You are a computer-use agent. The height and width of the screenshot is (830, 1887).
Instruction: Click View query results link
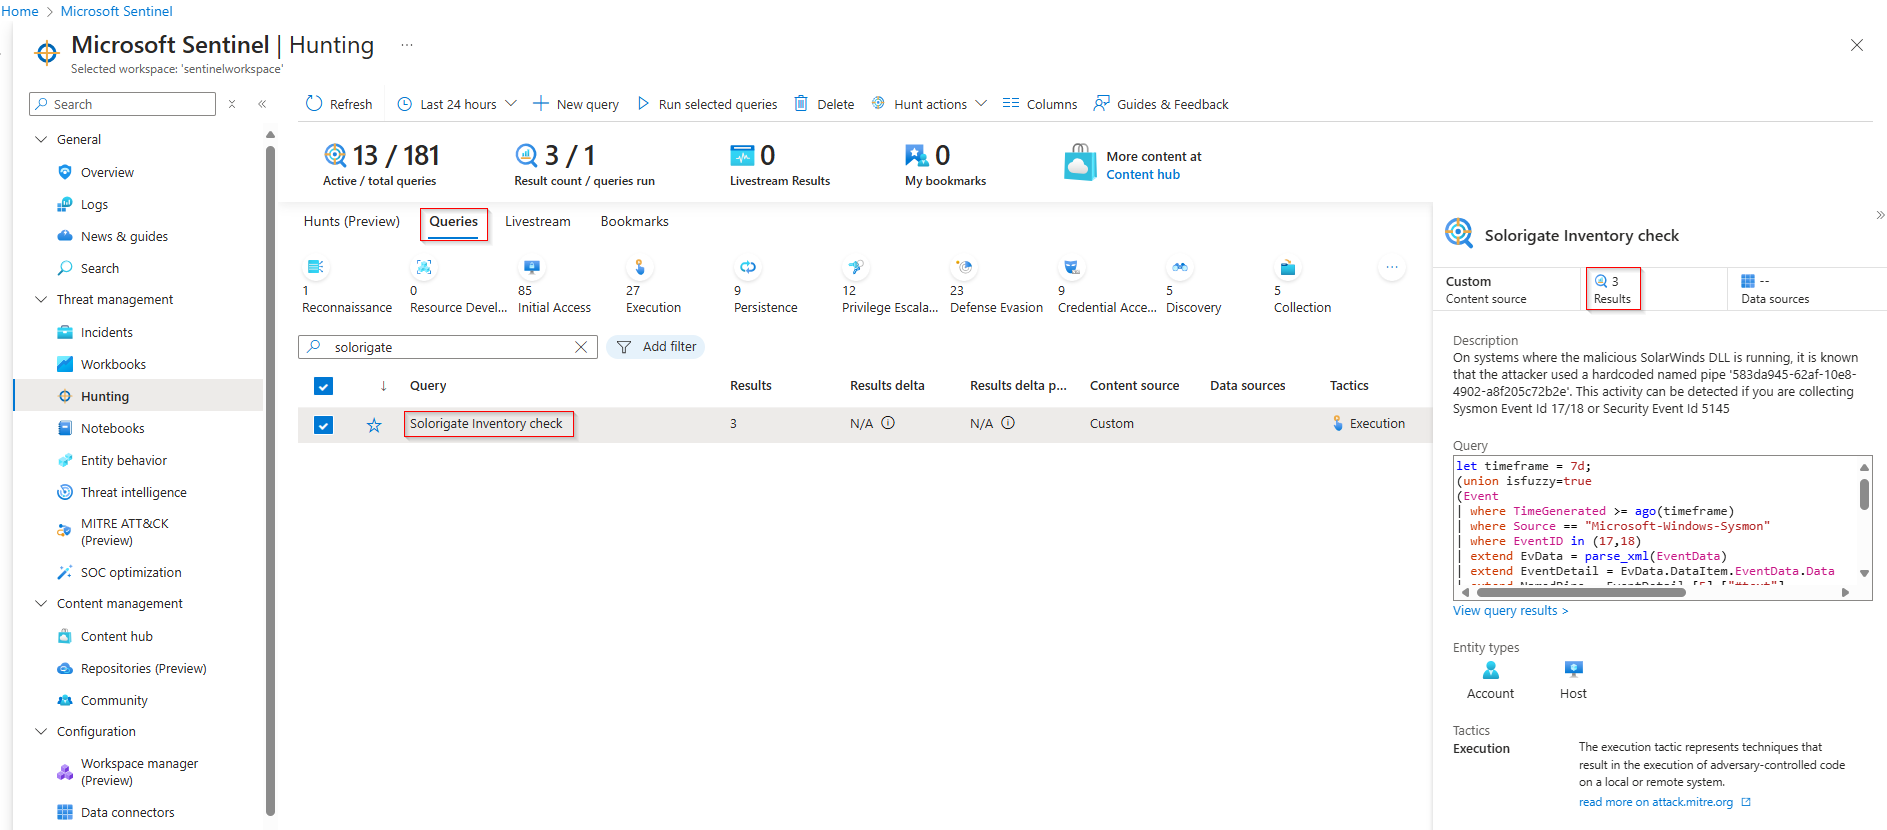coord(1511,611)
